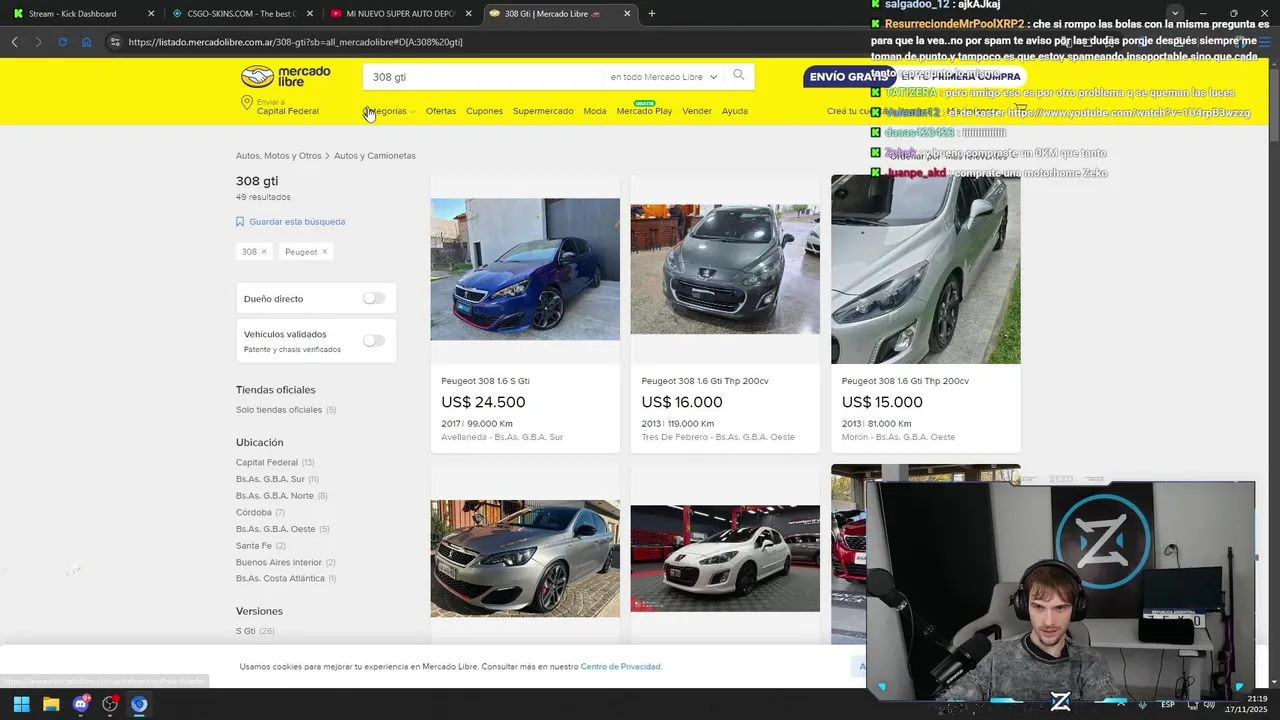This screenshot has width=1280, height=720.
Task: Open Centro de Privacidad link in cookie banner
Action: coord(620,666)
